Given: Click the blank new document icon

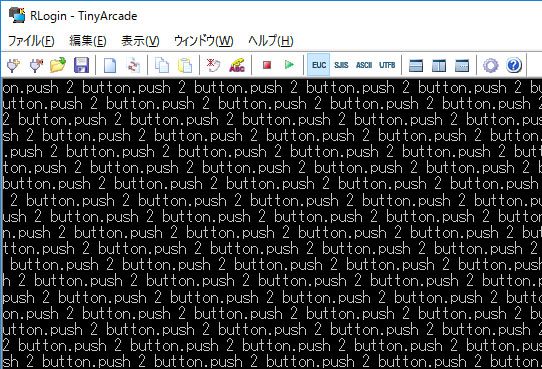Looking at the screenshot, I should coord(110,65).
